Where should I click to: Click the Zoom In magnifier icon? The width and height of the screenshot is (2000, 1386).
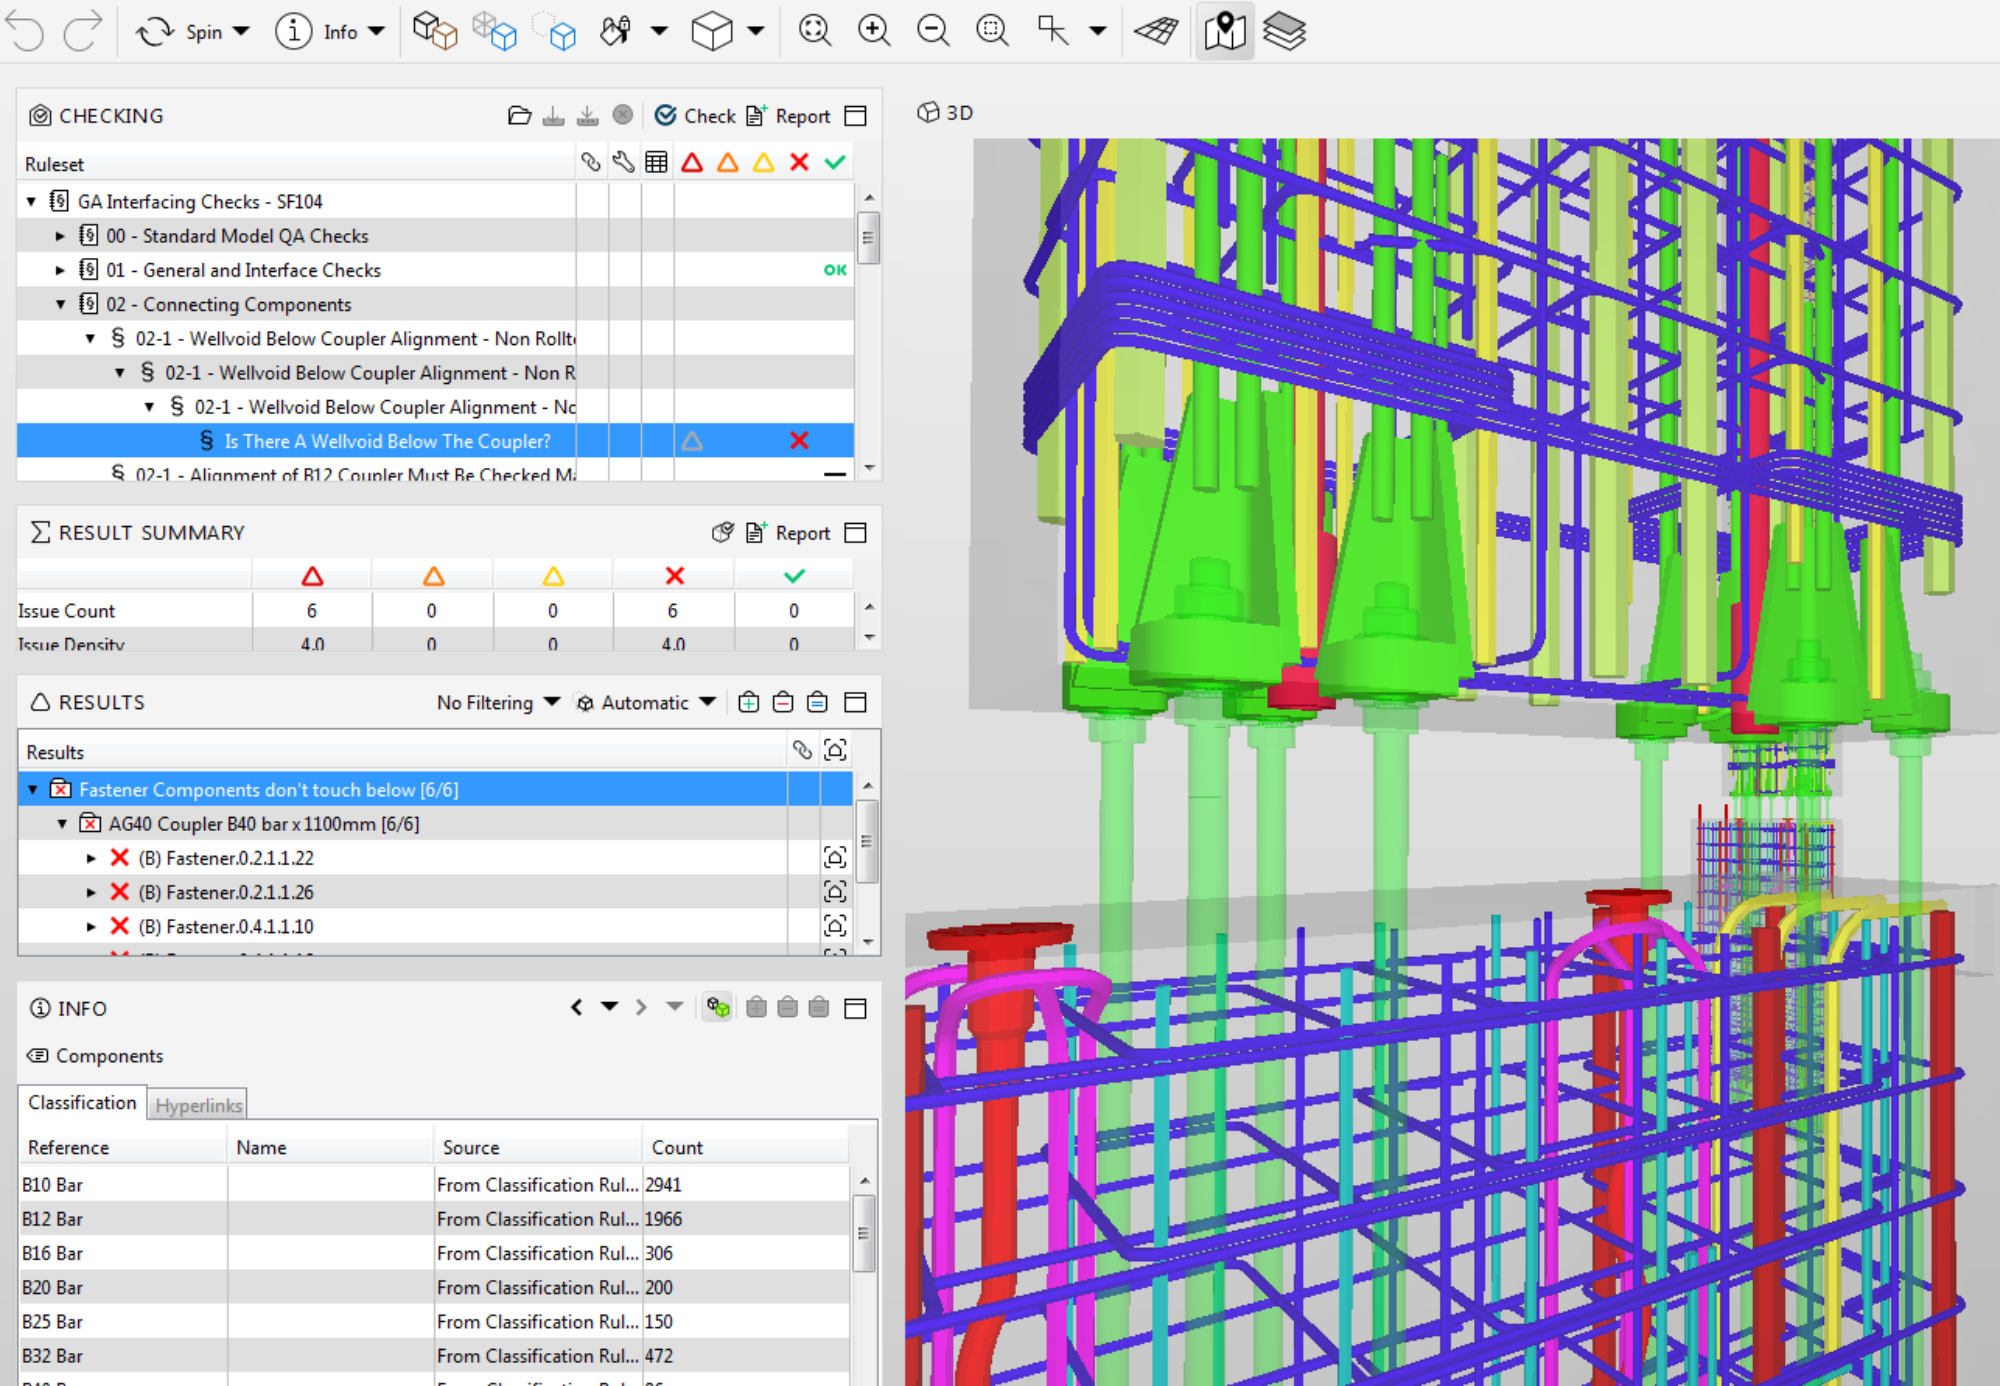874,32
